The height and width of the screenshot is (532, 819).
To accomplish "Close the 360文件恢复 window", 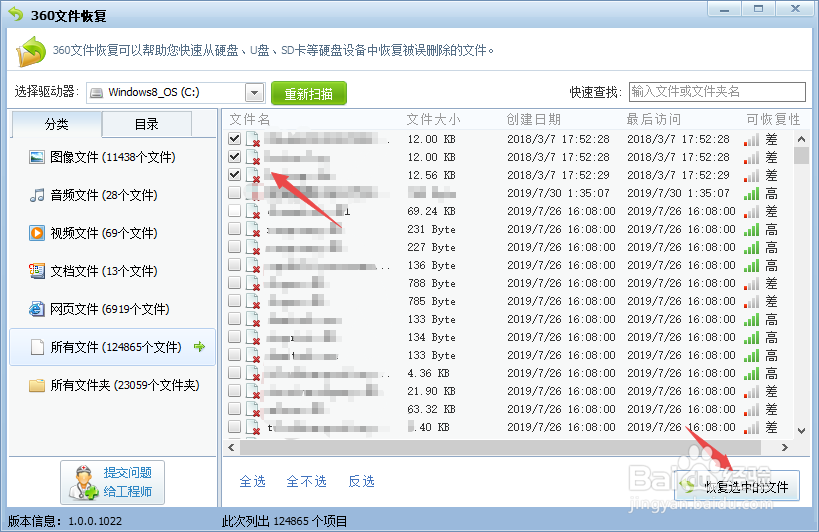I will pyautogui.click(x=795, y=9).
